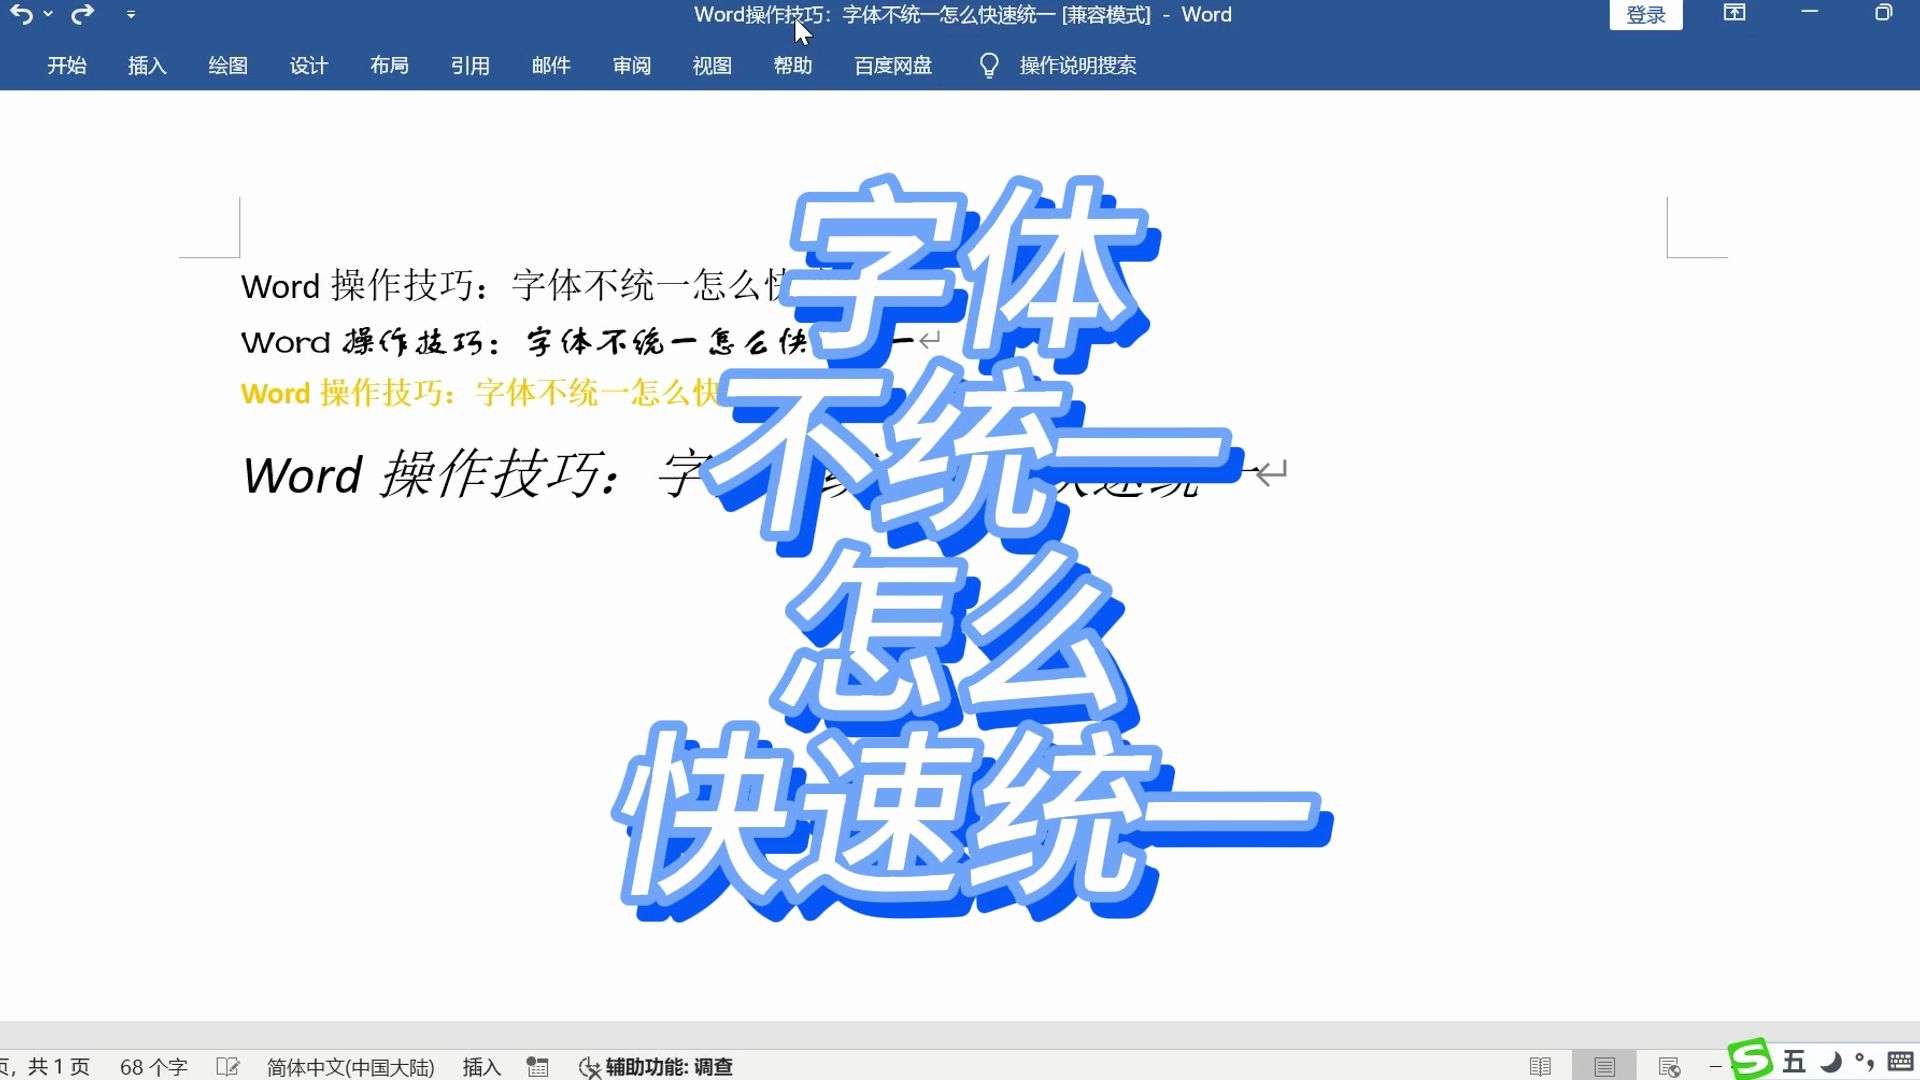1920x1080 pixels.
Task: Click the macro recording status icon
Action: coord(538,1067)
